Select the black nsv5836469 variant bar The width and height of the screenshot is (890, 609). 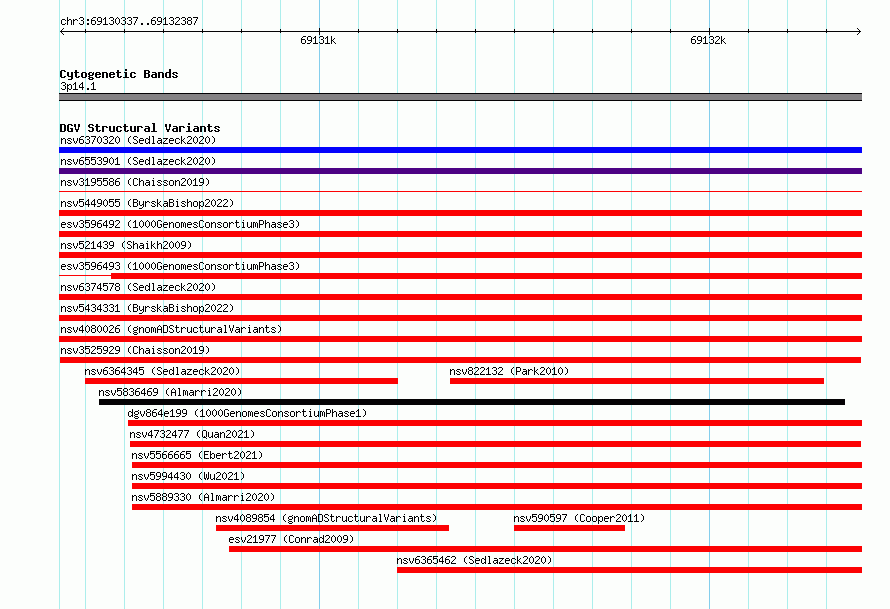[x=472, y=402]
